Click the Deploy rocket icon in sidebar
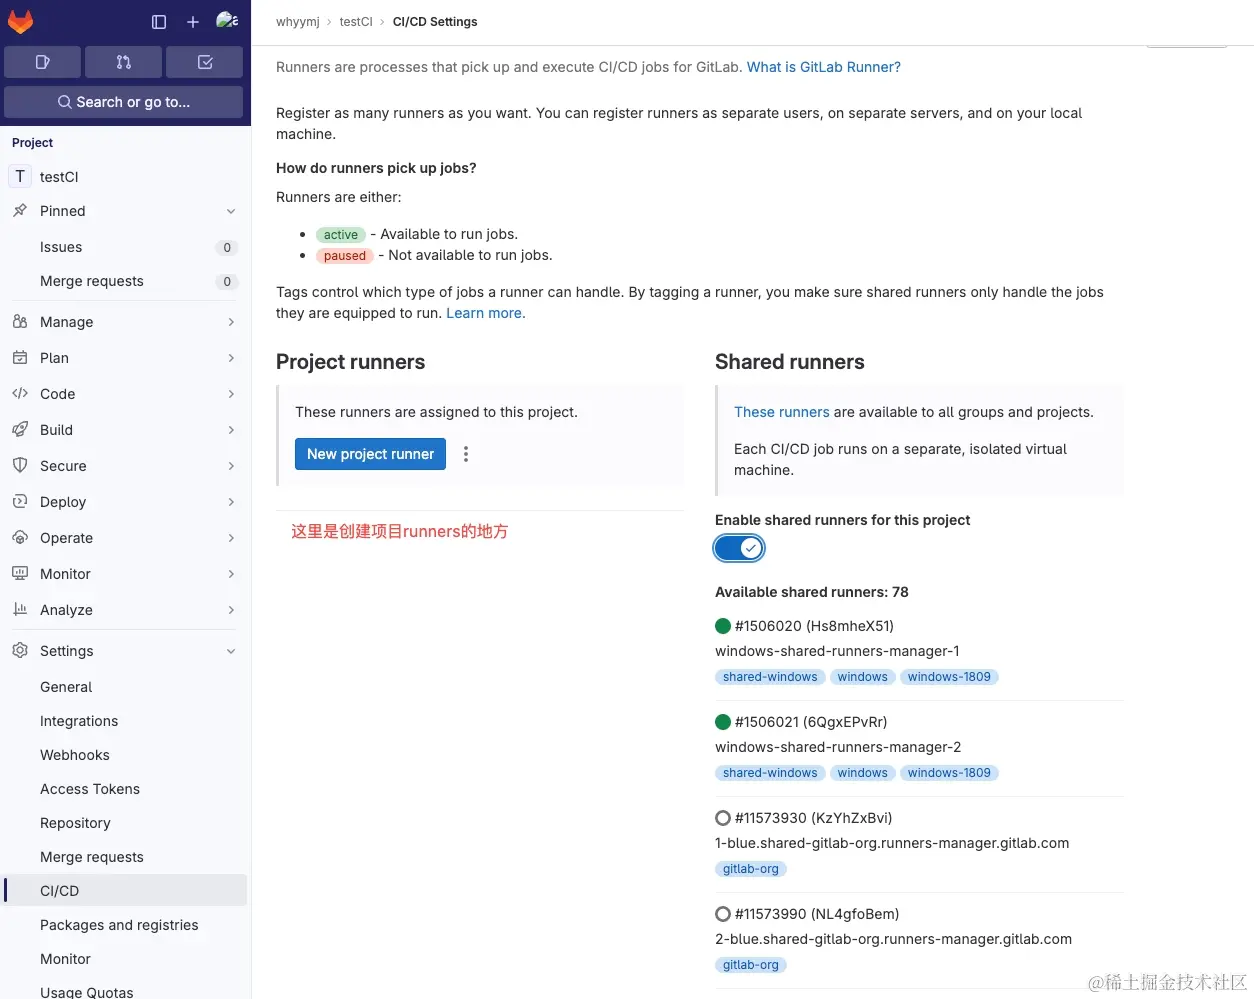This screenshot has height=999, width=1254. pos(19,502)
